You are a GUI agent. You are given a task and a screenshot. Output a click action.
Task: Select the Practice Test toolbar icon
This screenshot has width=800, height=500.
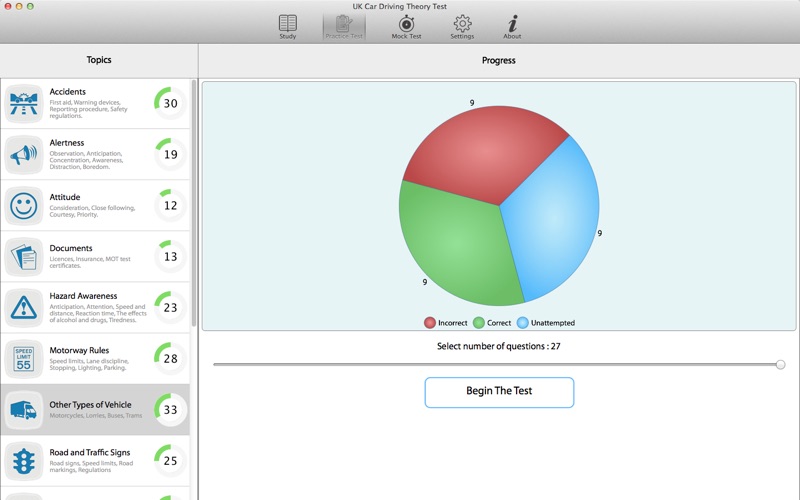344,27
